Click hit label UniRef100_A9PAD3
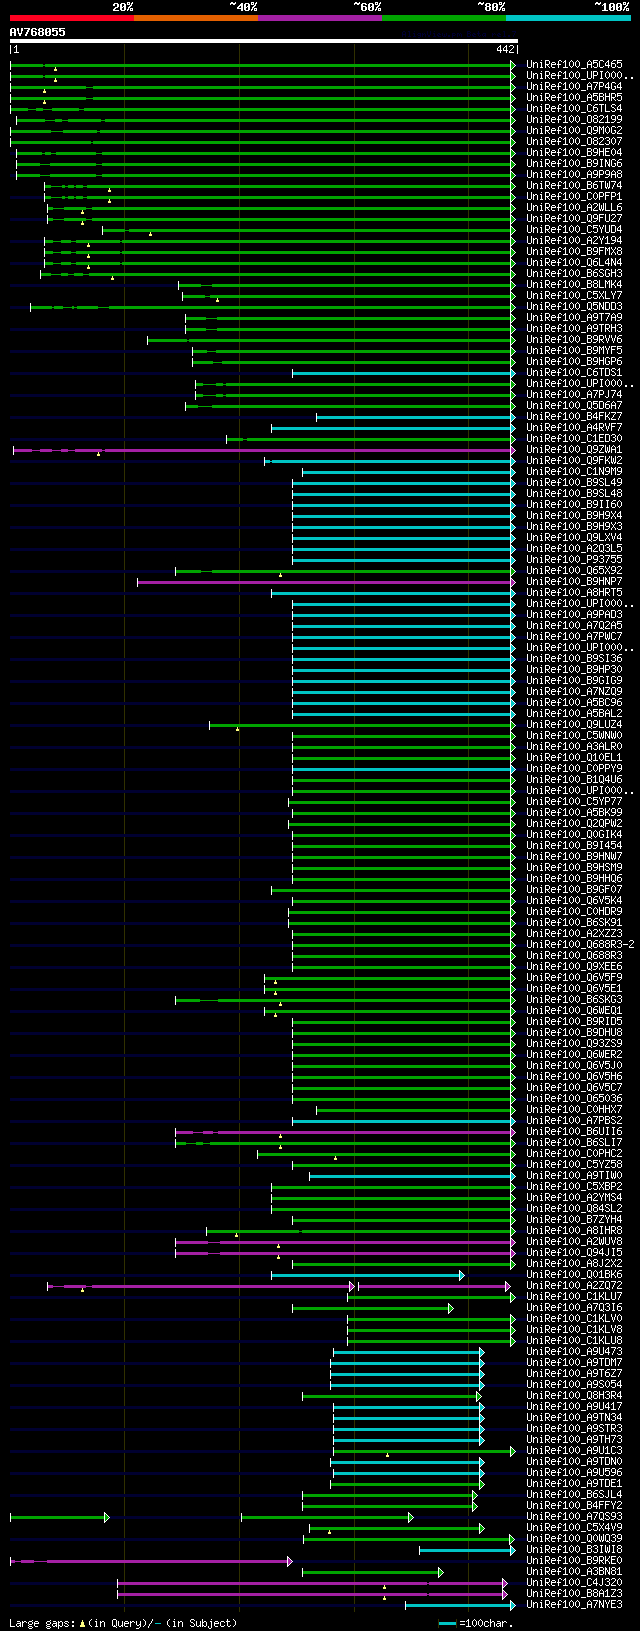Screen dimensions: 640x1631 [x=574, y=615]
